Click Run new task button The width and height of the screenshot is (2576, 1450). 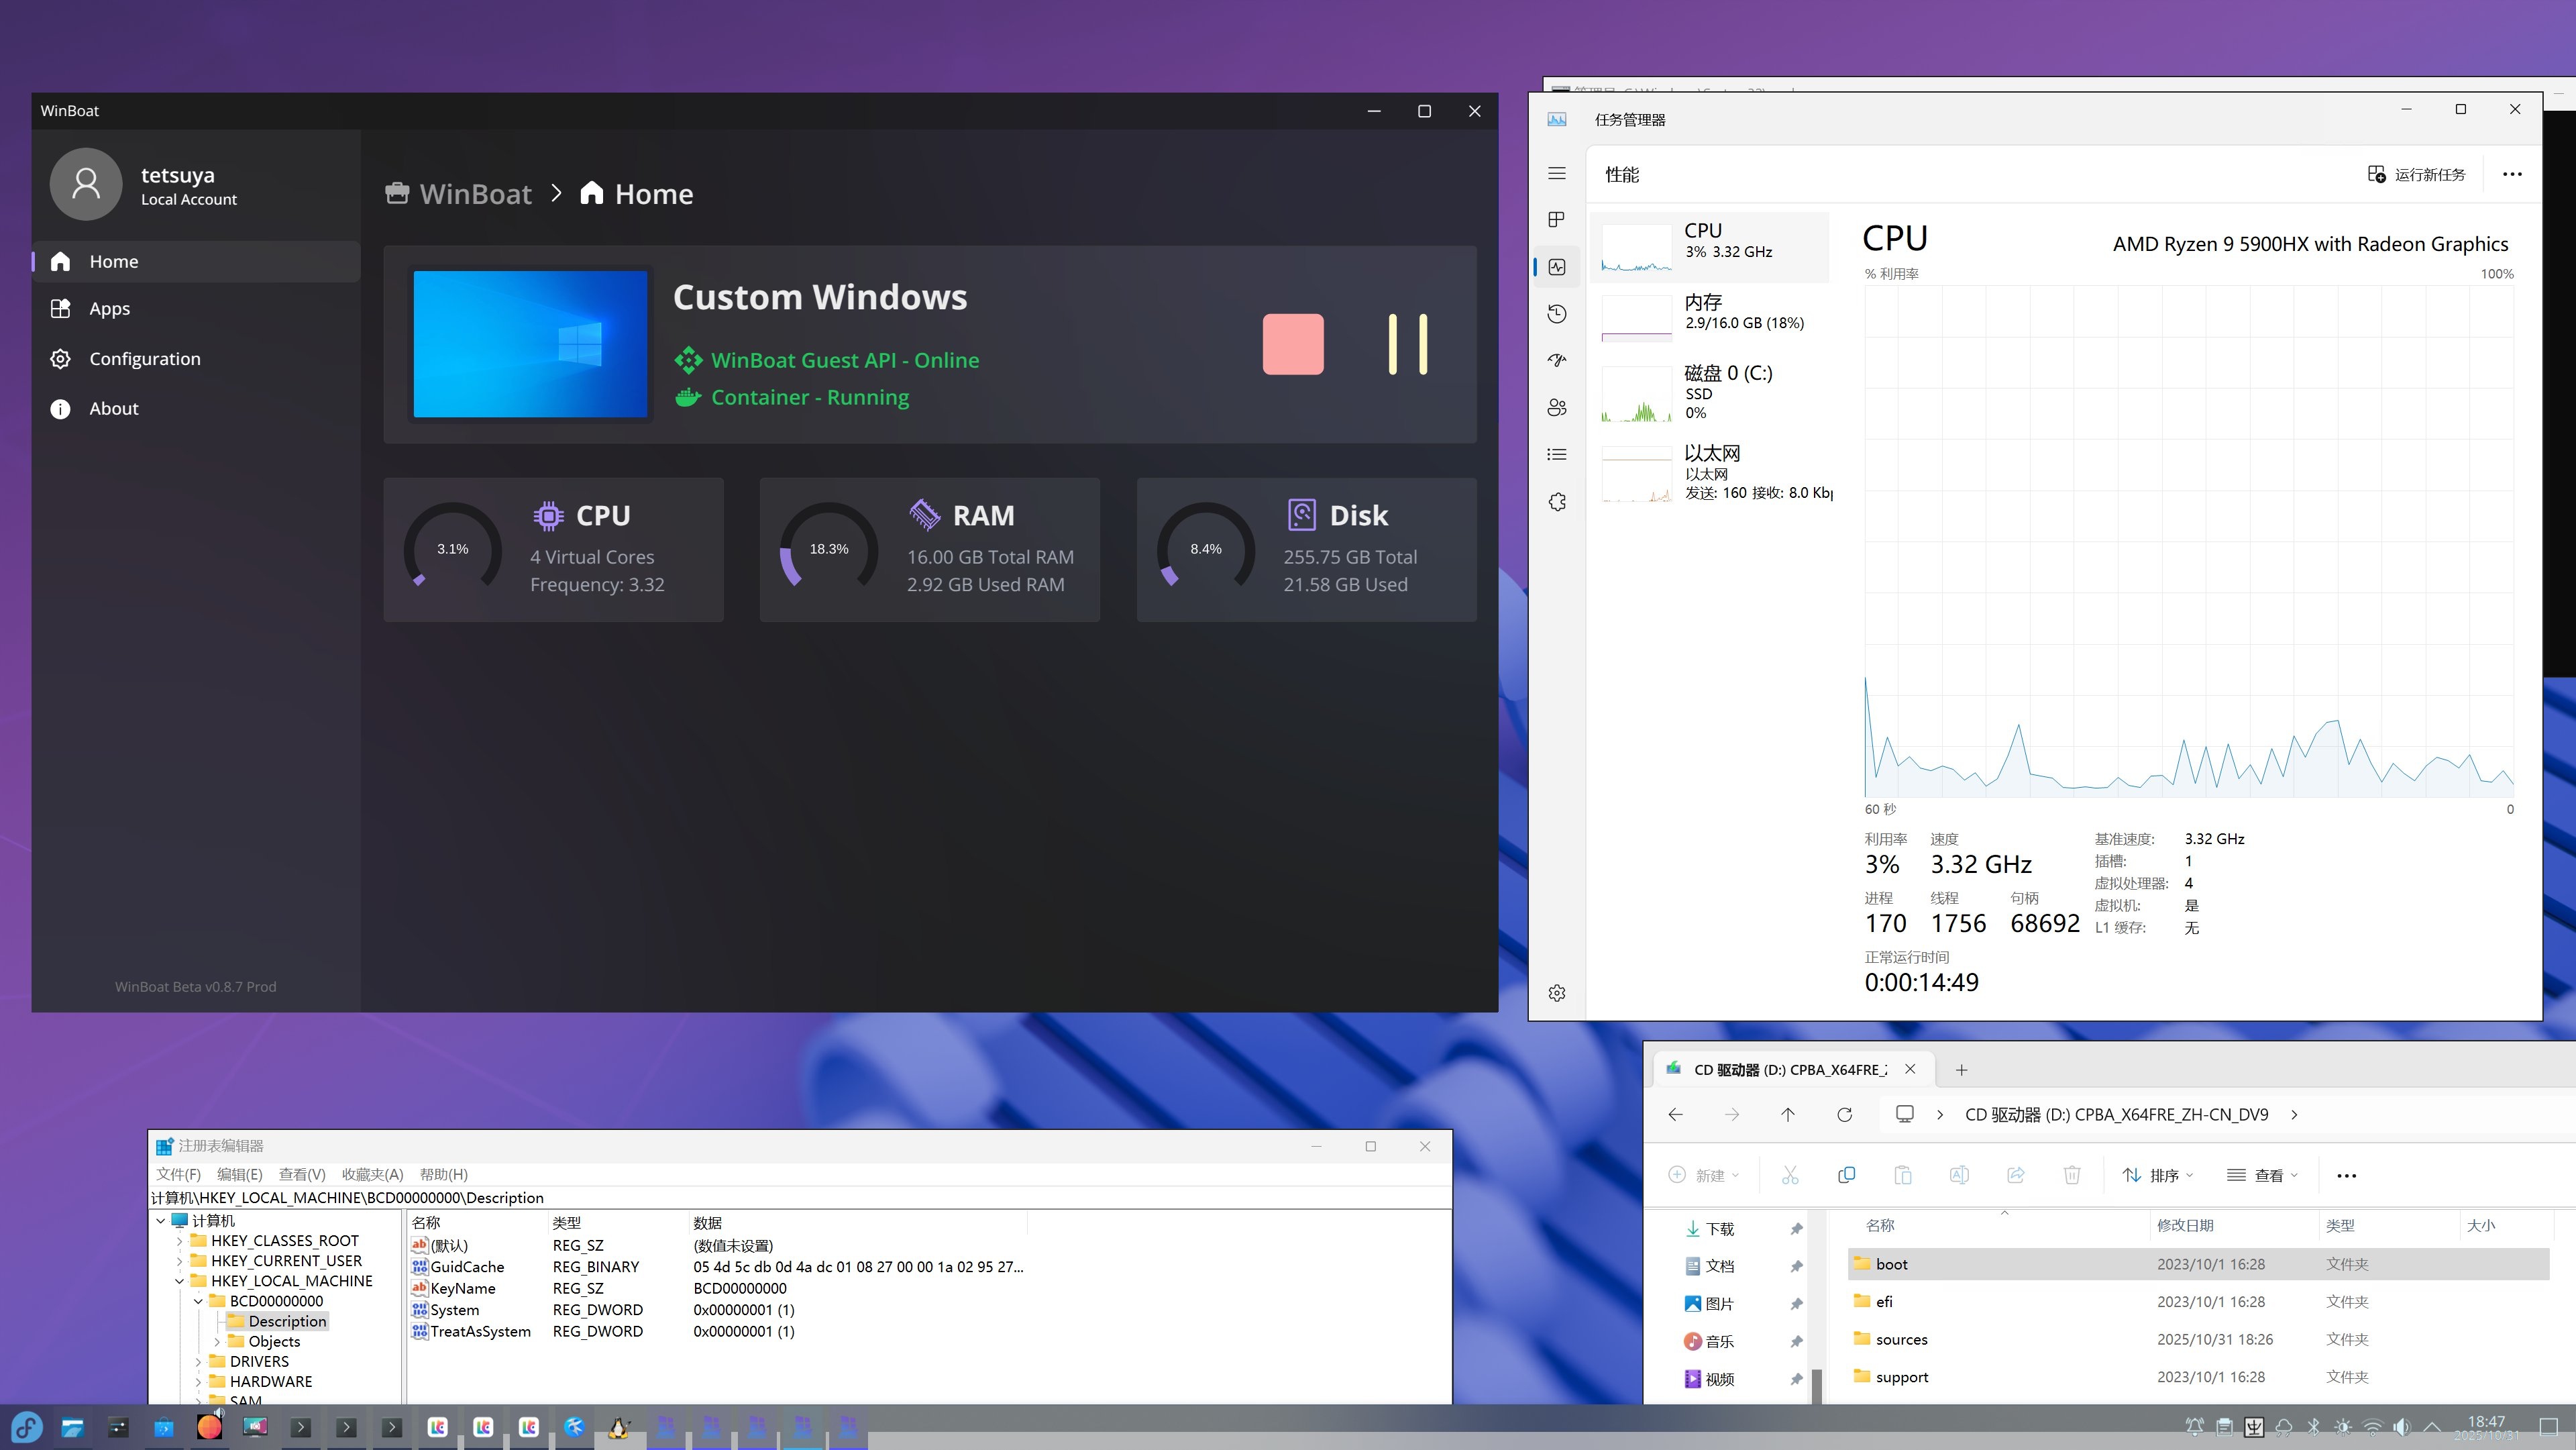click(x=2417, y=174)
